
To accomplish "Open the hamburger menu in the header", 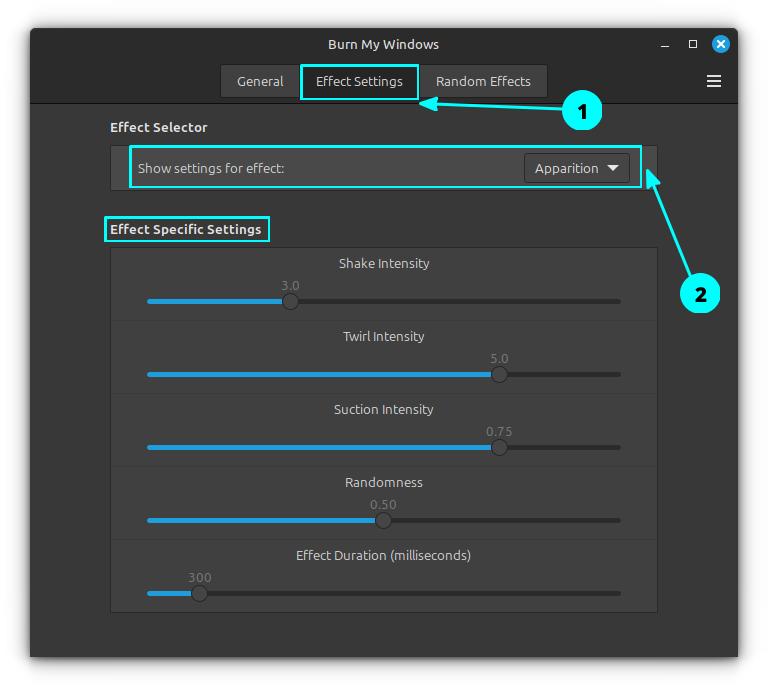I will [x=714, y=81].
